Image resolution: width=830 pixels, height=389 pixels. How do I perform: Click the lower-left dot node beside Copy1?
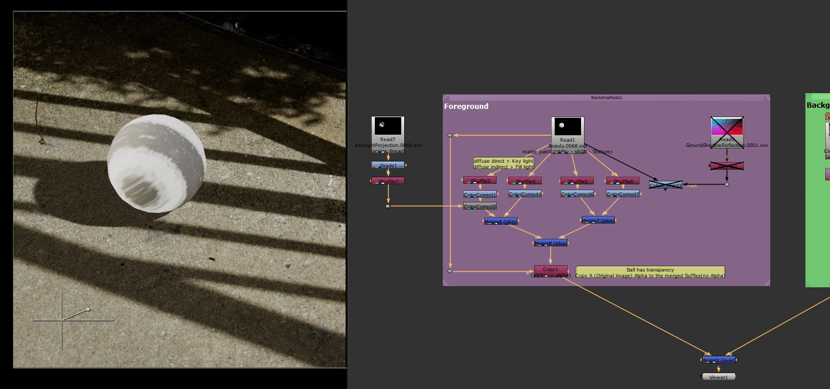click(450, 271)
